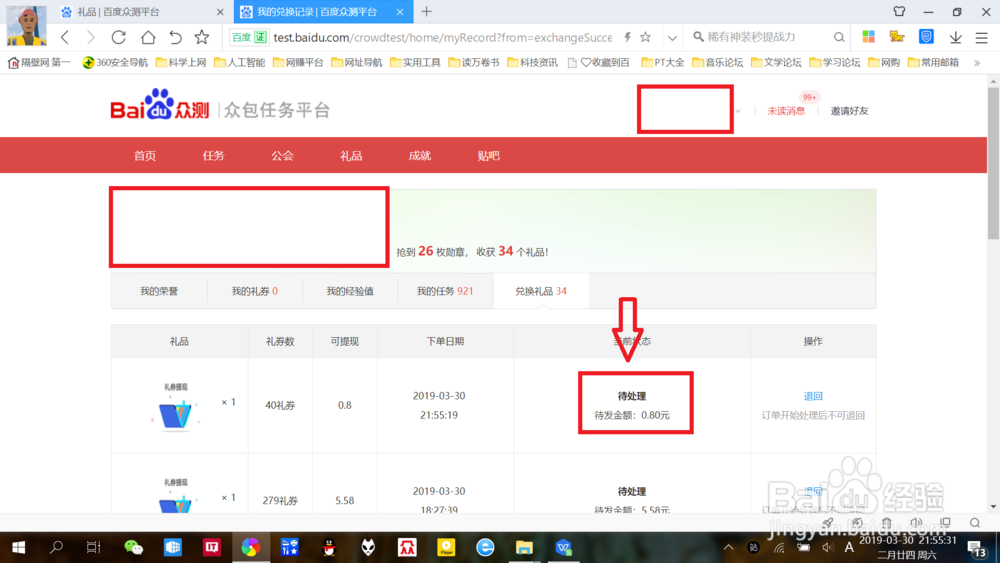Select 我的荣誉 tab

click(159, 291)
